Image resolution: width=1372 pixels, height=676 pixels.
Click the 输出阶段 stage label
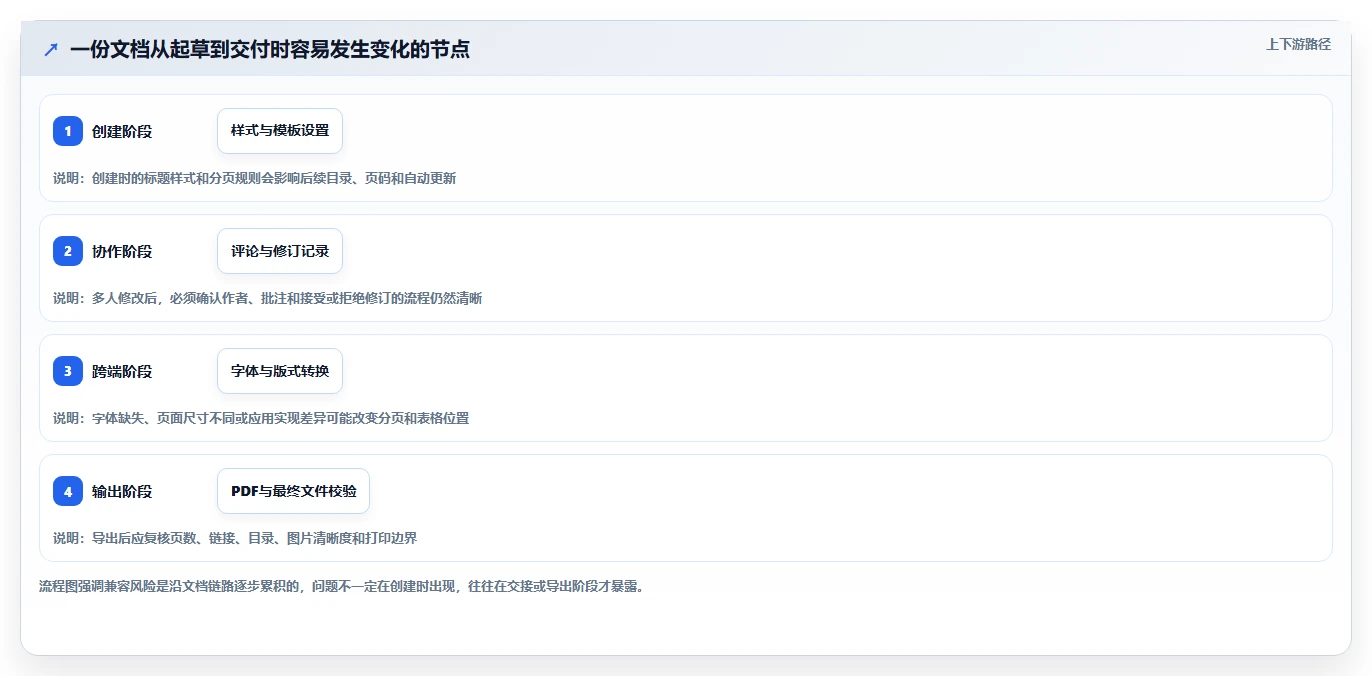tap(122, 491)
